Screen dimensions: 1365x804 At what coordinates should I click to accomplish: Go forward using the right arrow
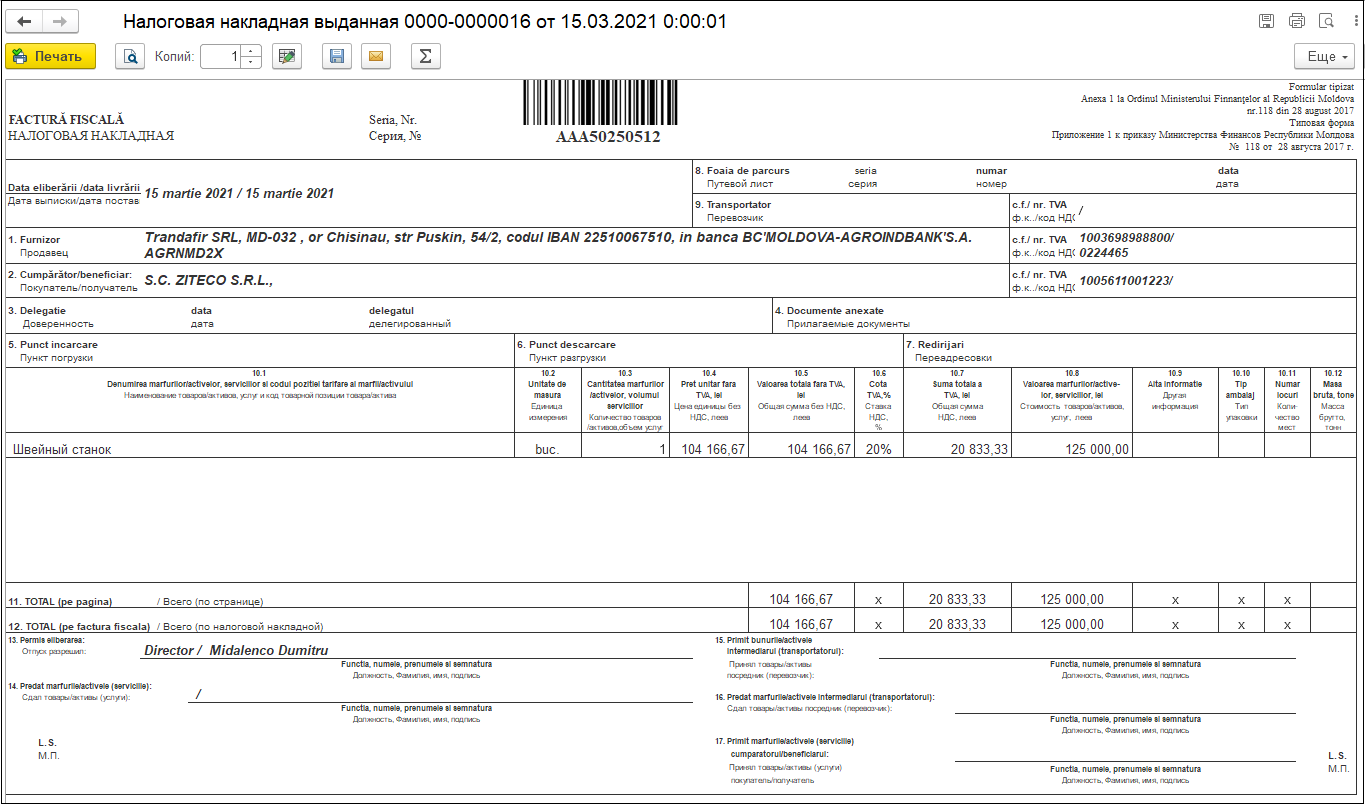click(60, 21)
